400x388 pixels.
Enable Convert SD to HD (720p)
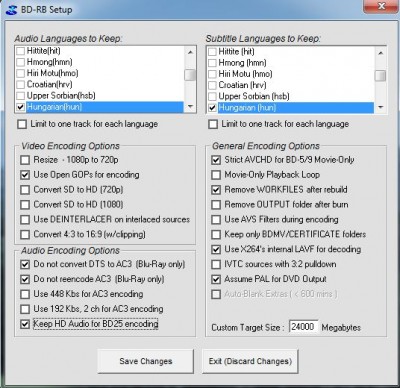click(x=25, y=190)
